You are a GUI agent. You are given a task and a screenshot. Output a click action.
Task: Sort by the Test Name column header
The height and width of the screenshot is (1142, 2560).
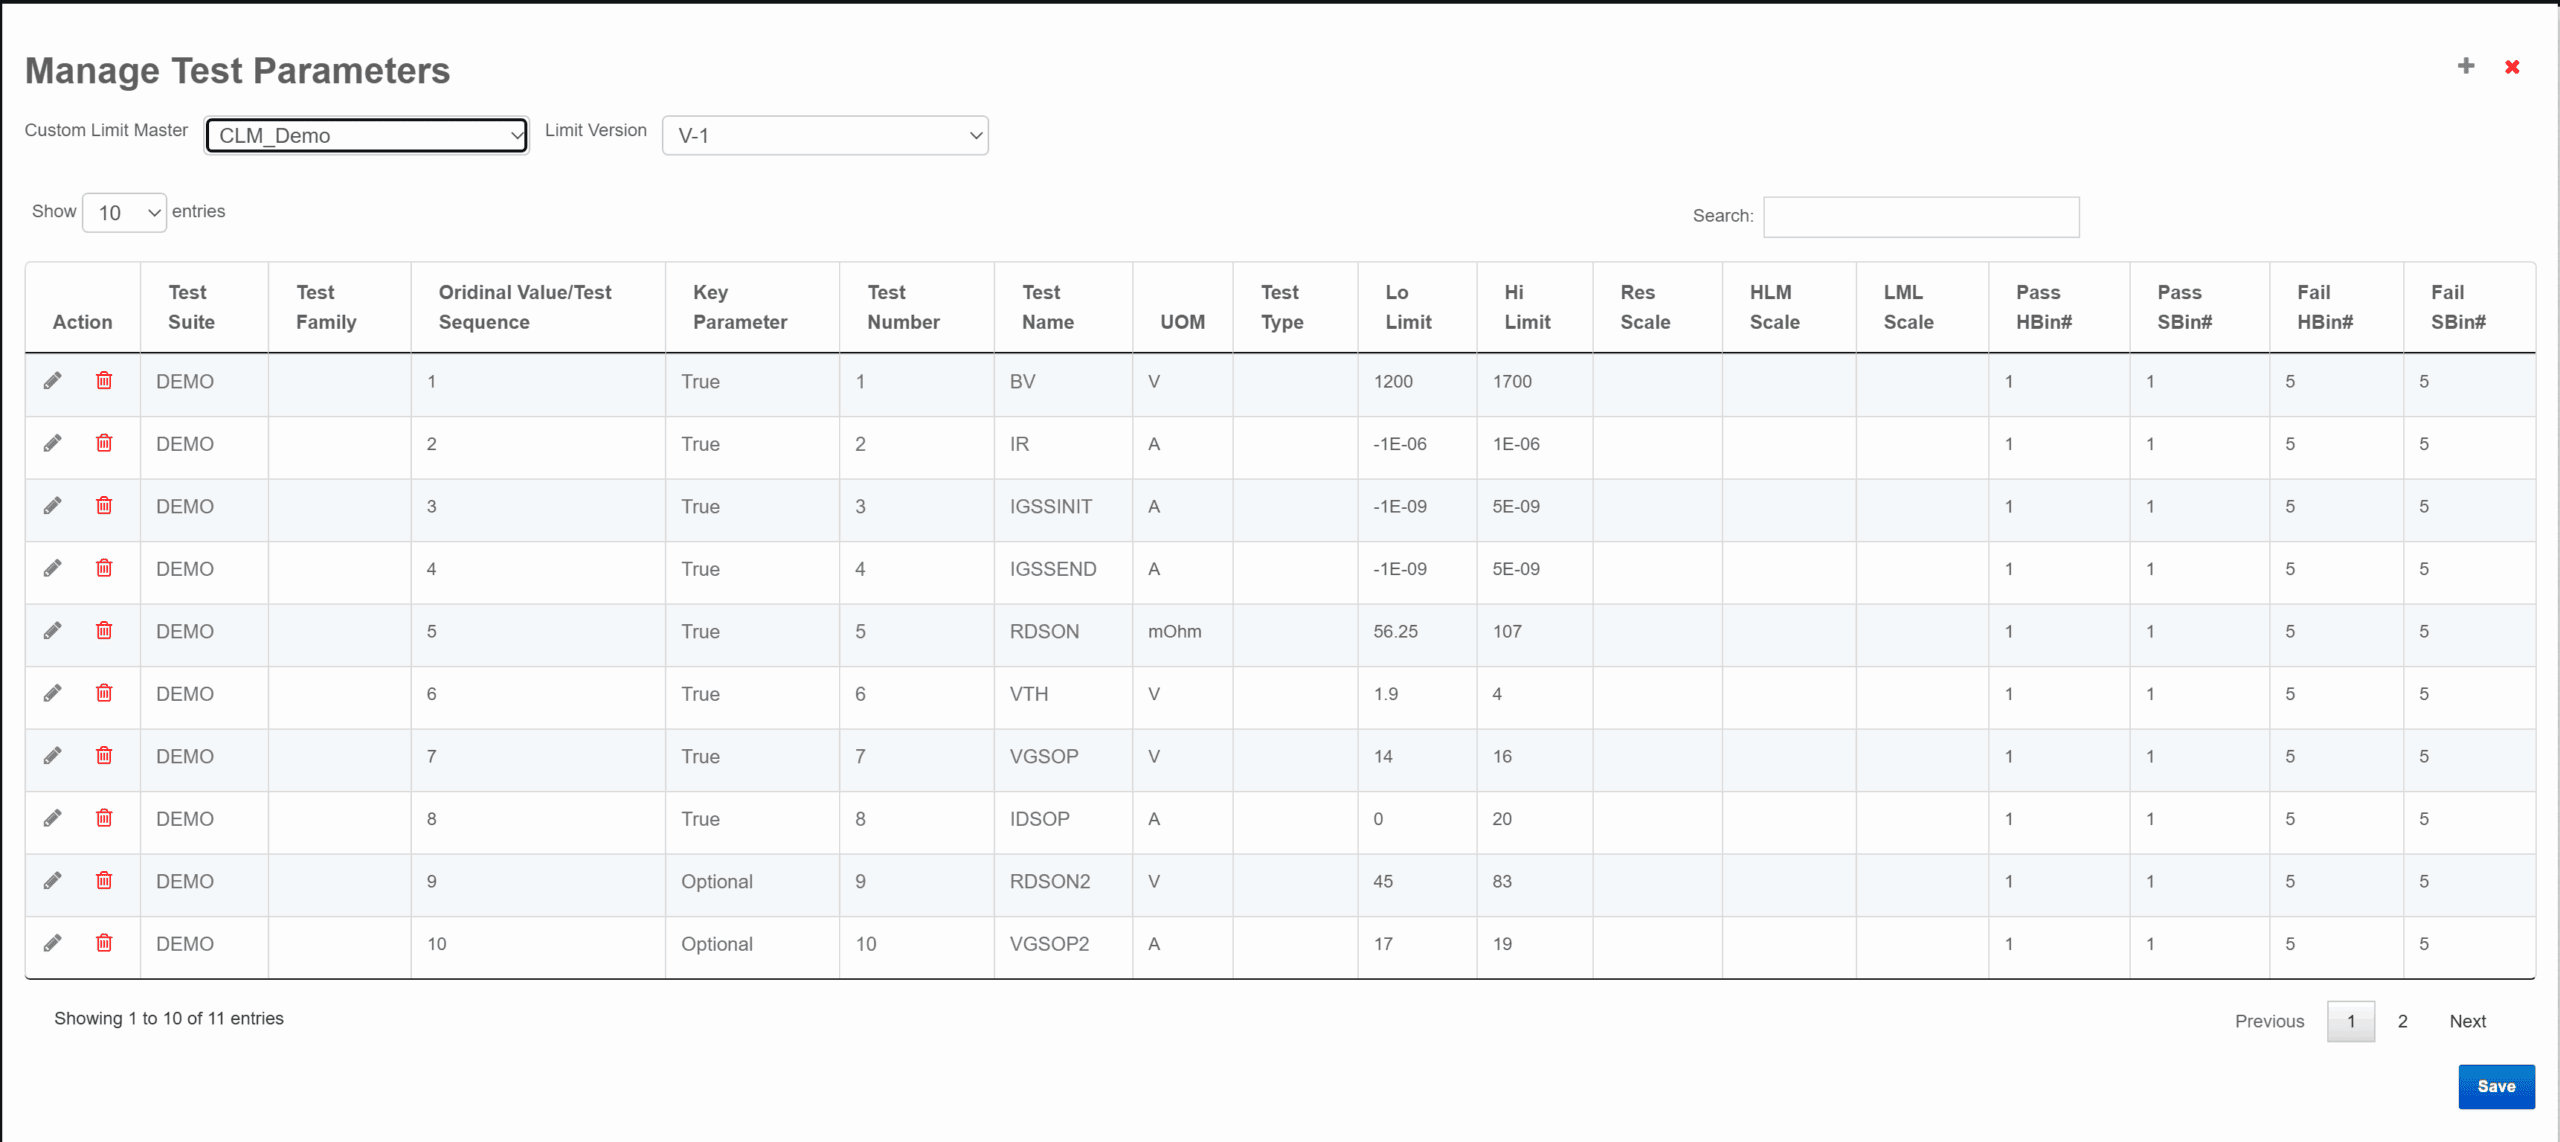tap(1047, 307)
